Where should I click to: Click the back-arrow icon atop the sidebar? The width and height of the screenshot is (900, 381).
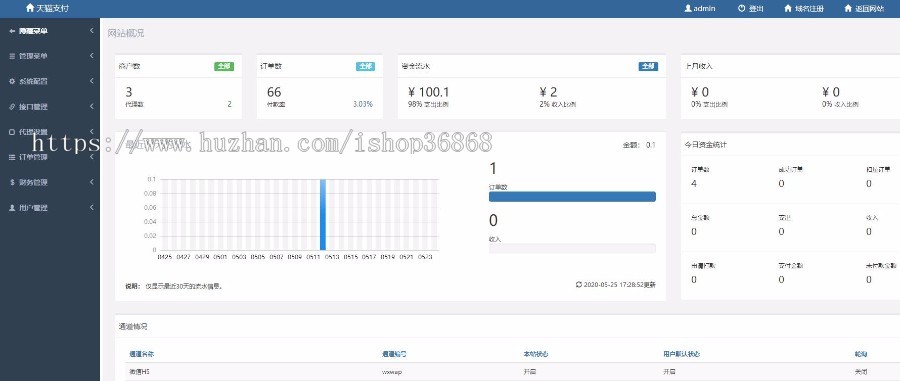point(12,31)
